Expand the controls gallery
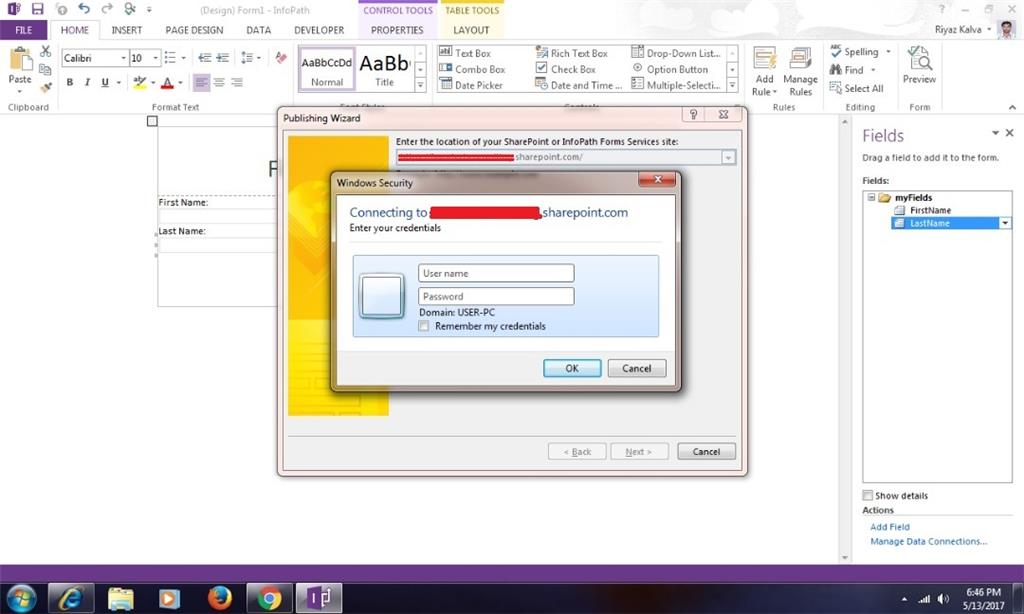The image size is (1024, 614). pos(732,85)
